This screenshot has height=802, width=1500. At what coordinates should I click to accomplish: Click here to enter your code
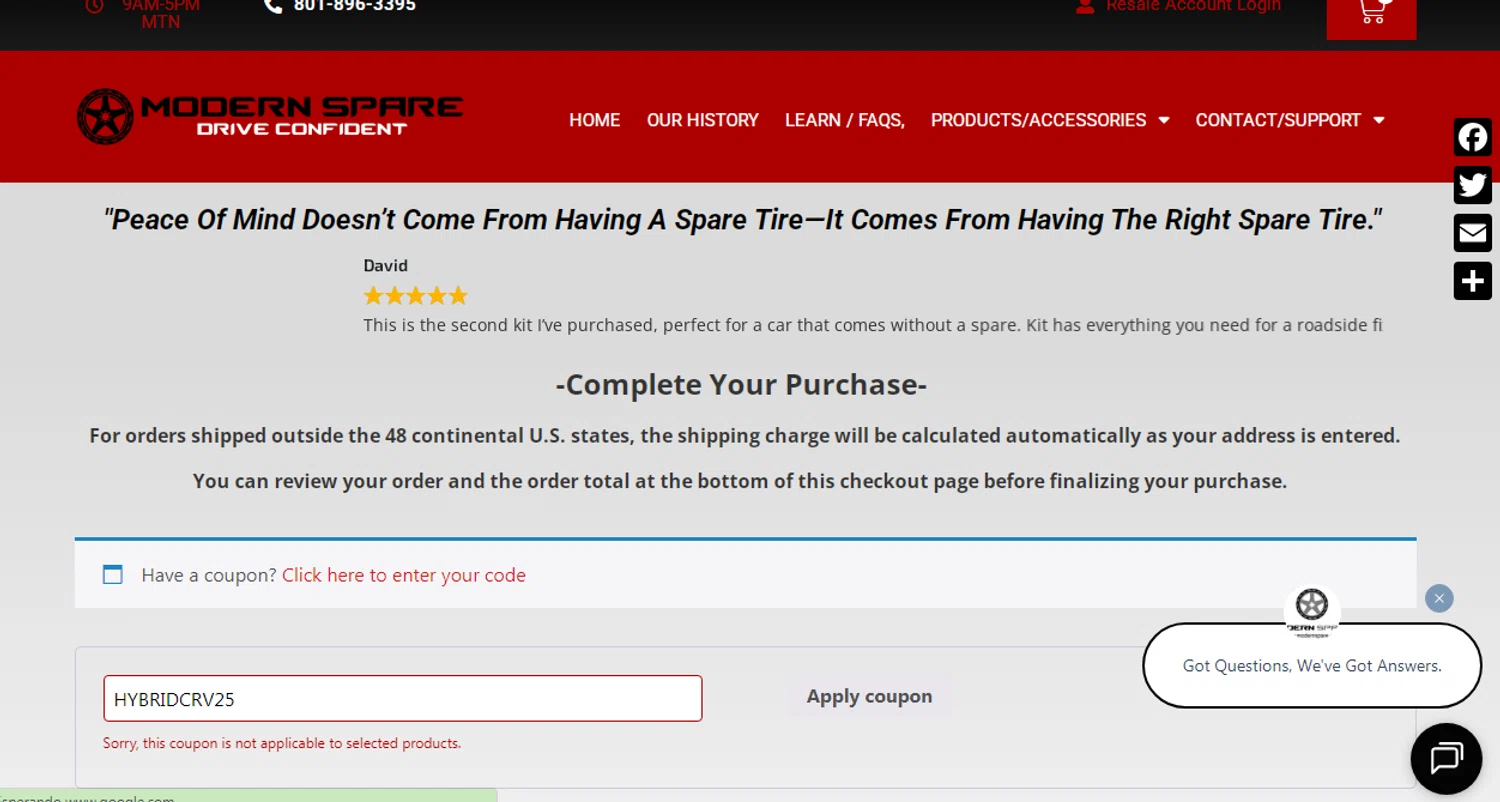point(404,575)
